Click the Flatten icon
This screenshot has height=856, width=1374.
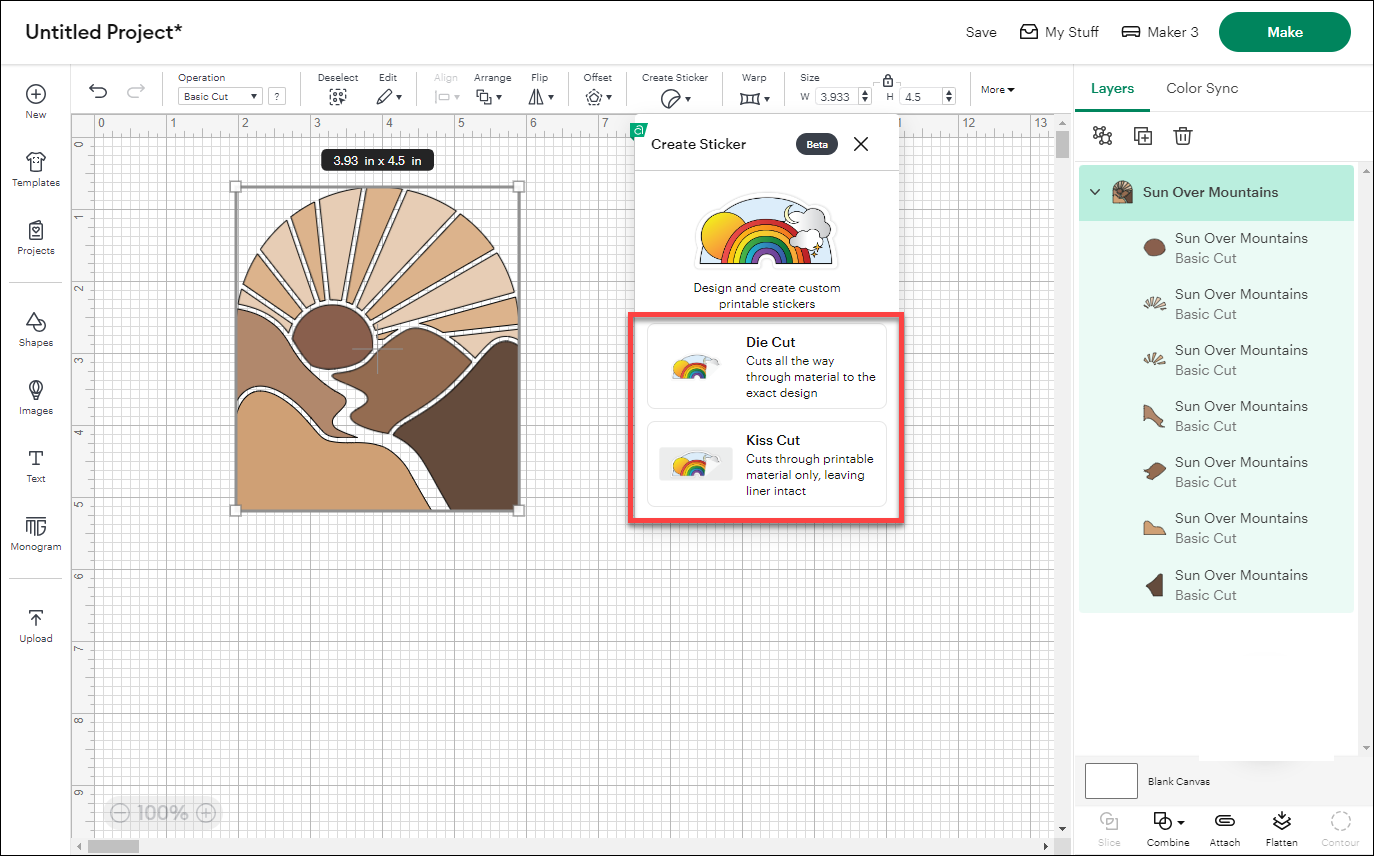pyautogui.click(x=1281, y=828)
